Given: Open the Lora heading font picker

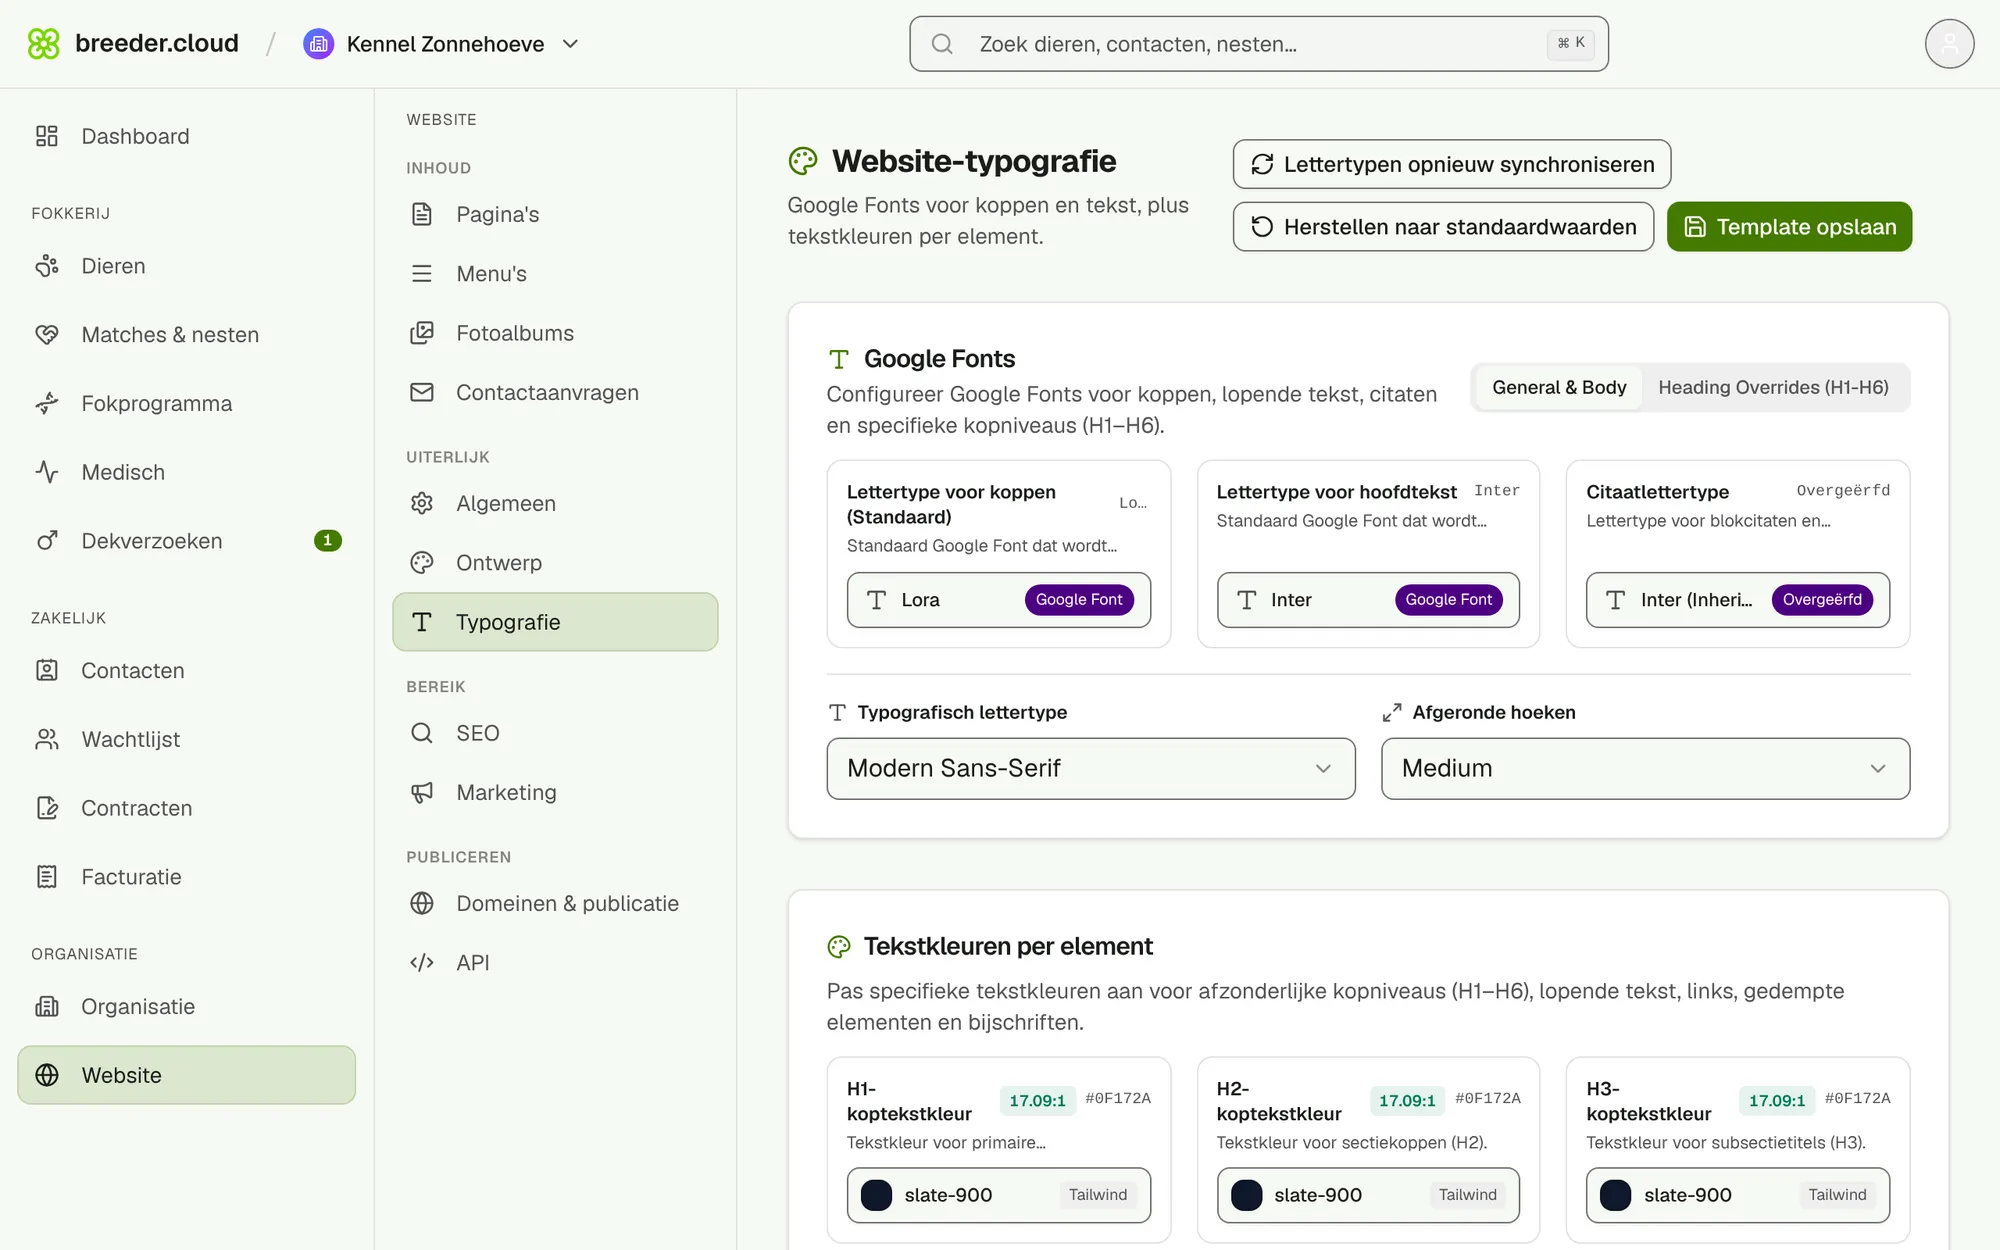Looking at the screenshot, I should [x=998, y=600].
